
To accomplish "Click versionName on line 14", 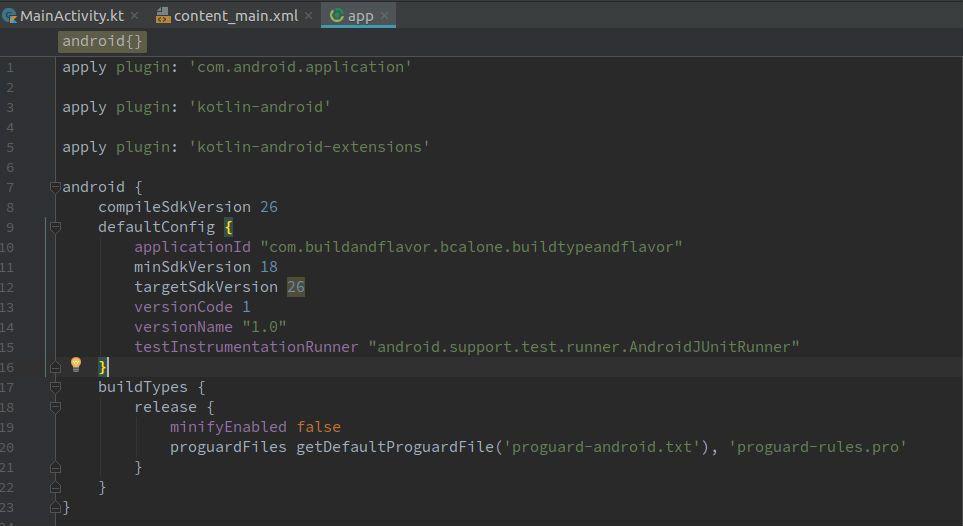I will pyautogui.click(x=184, y=326).
